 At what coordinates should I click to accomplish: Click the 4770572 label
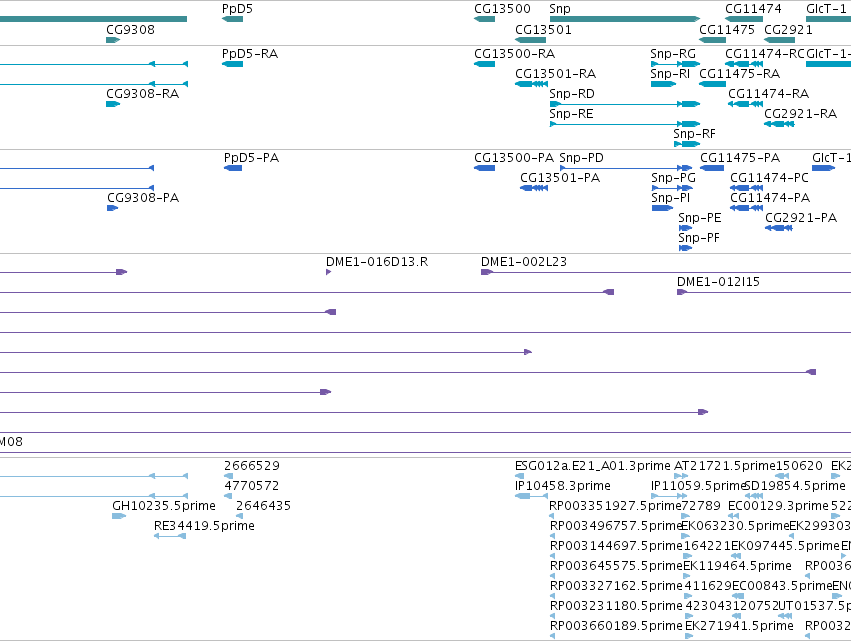point(252,486)
